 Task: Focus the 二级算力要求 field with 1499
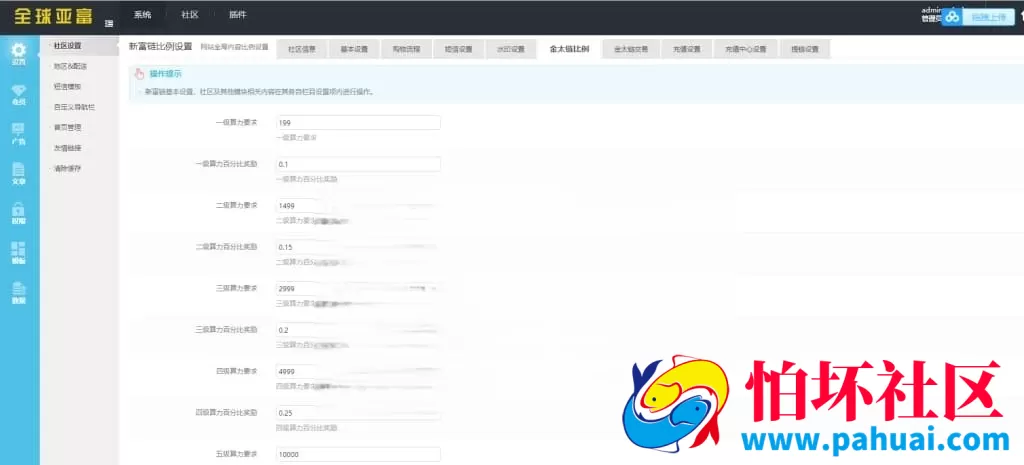pos(358,206)
